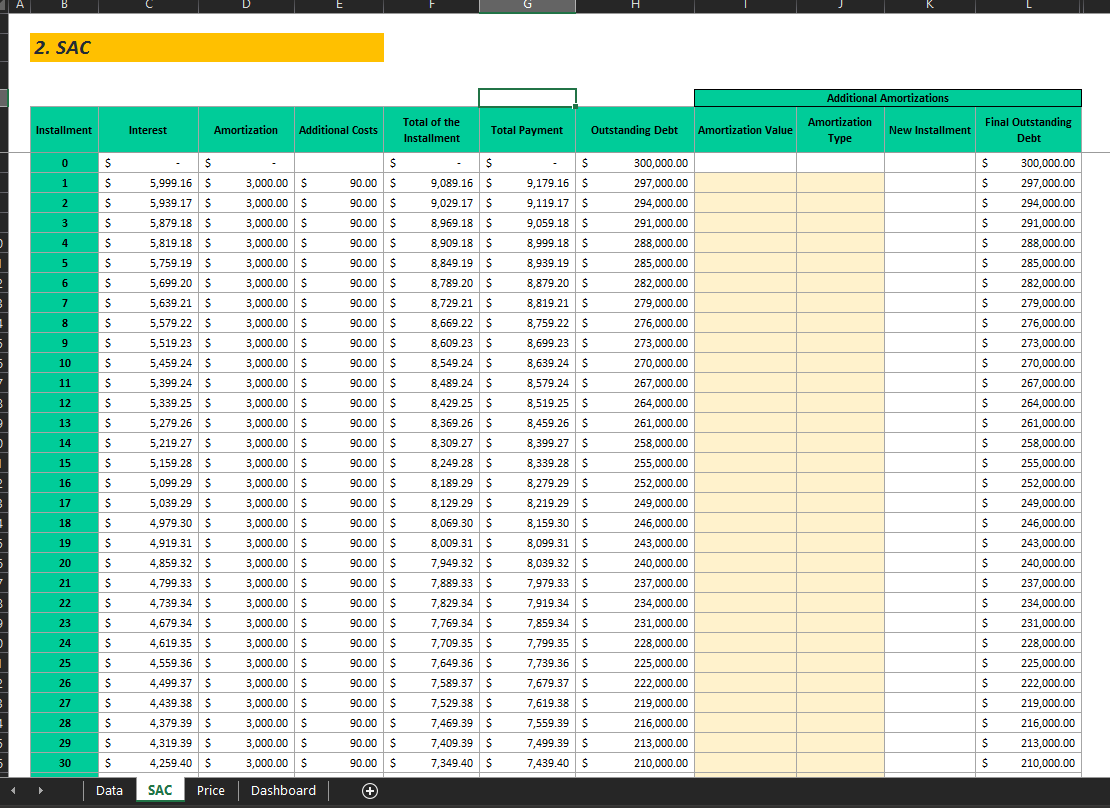Viewport: 1110px width, 808px height.
Task: Select the Total of the Installment header
Action: point(431,130)
